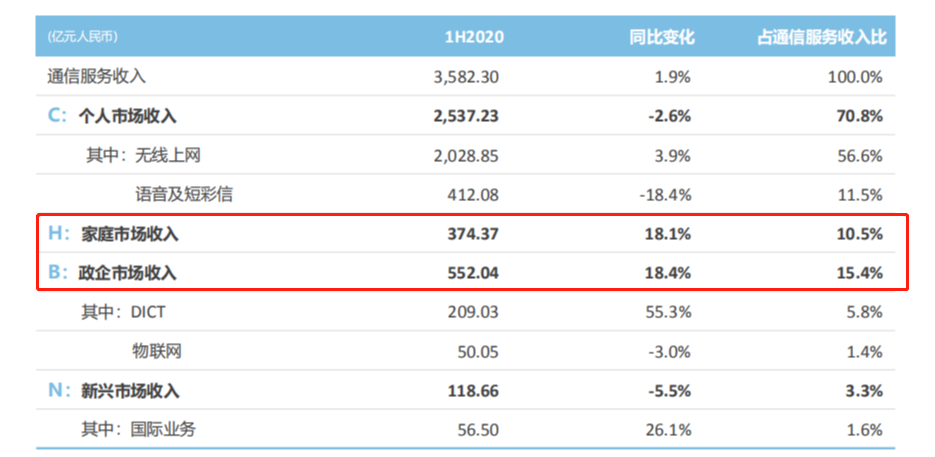Viewport: 935px width, 457px height.
Task: Click the "同比变化" column header
Action: click(x=661, y=37)
